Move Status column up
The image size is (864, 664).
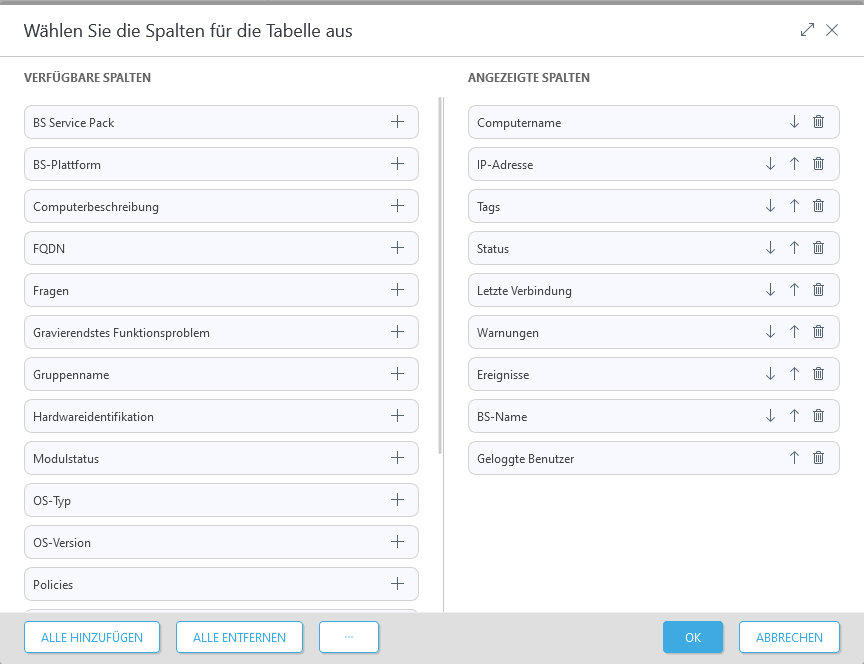(794, 248)
